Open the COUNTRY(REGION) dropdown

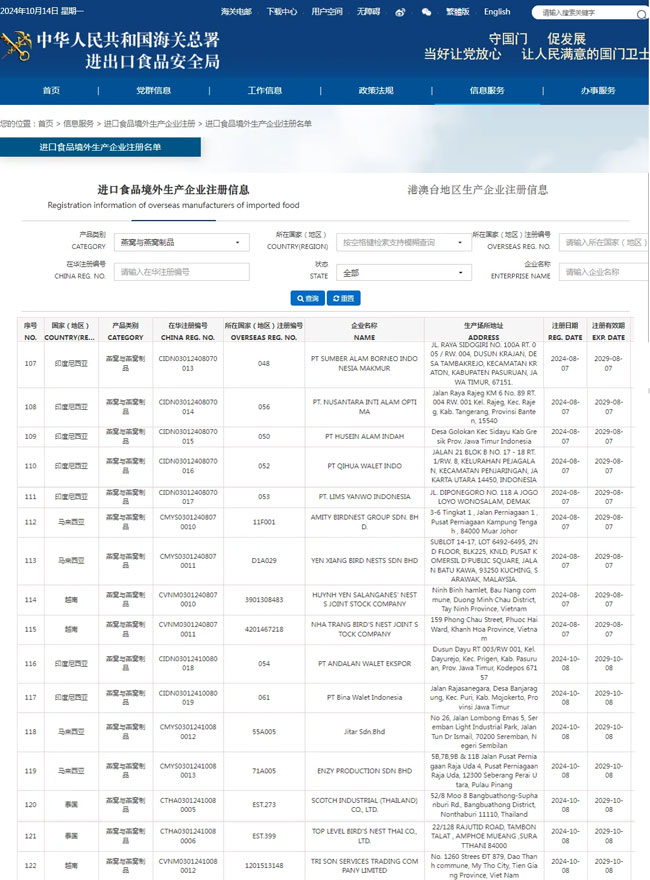pos(403,242)
